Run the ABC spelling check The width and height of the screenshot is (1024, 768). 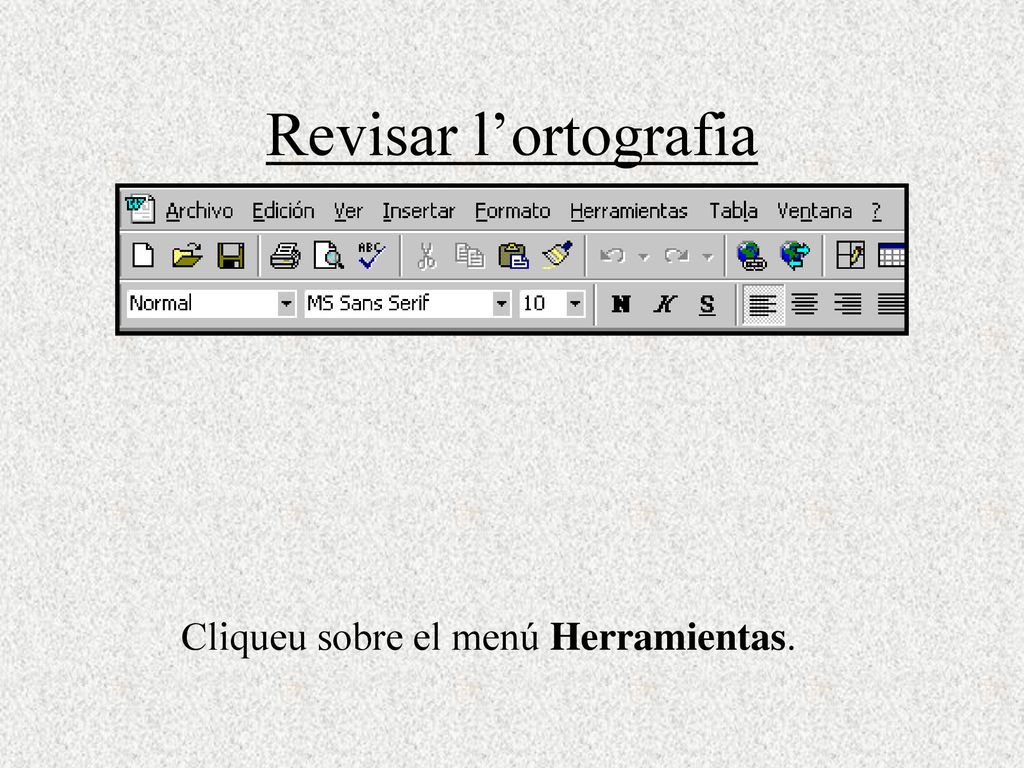coord(371,255)
